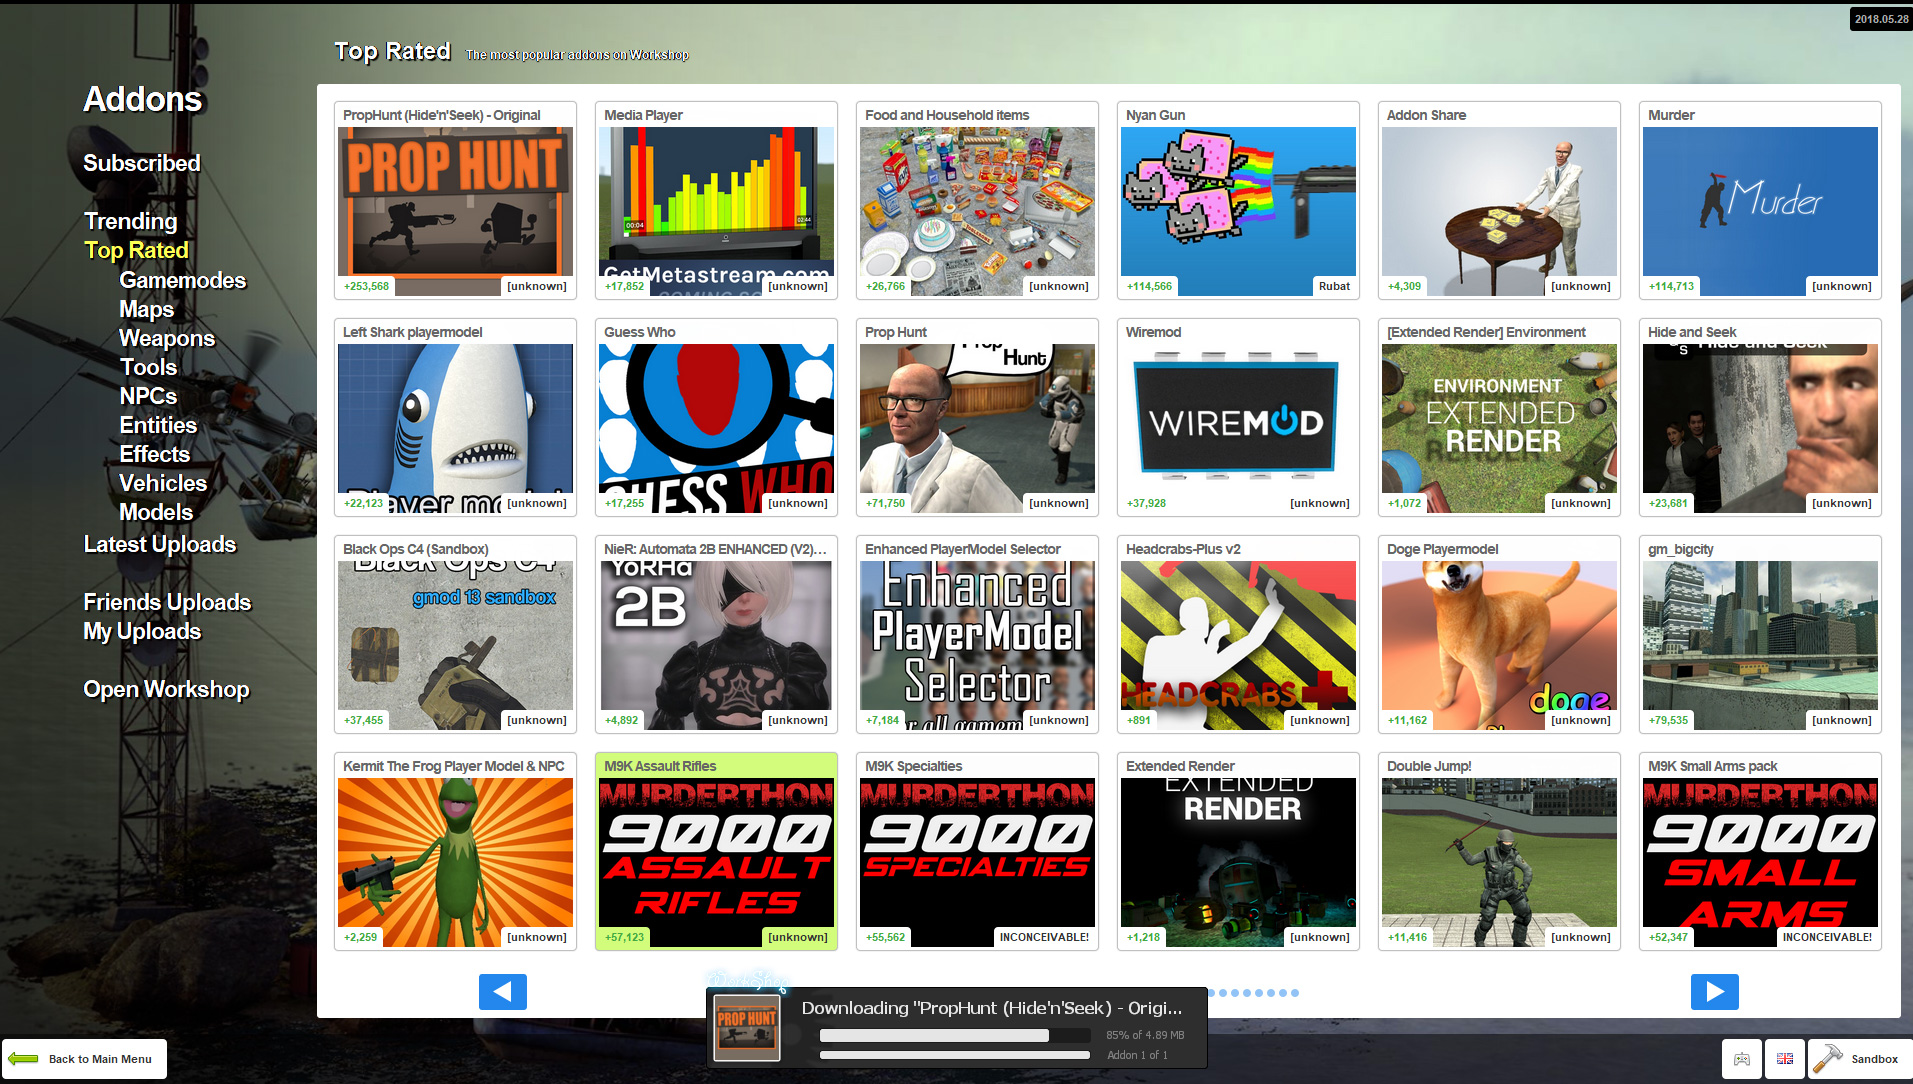Filter by Models

(156, 512)
